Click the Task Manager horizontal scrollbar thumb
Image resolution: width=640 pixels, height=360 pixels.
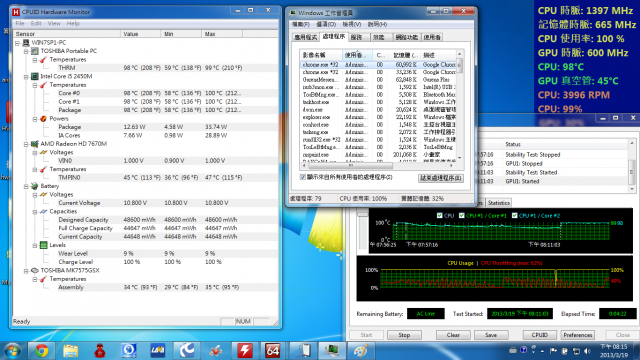pos(350,166)
